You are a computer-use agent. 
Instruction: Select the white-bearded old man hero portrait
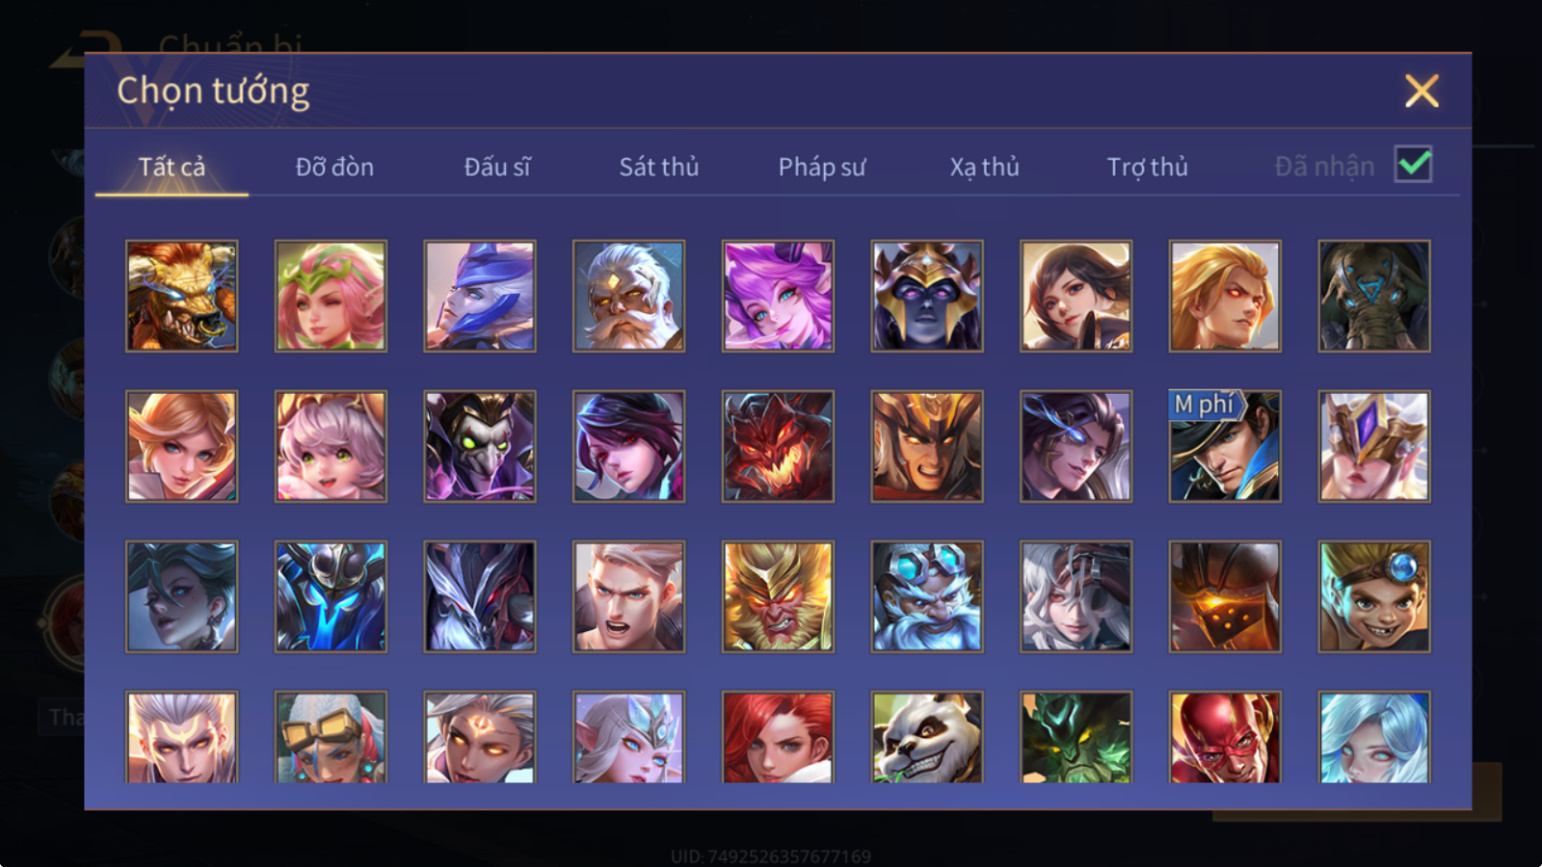[x=629, y=296]
